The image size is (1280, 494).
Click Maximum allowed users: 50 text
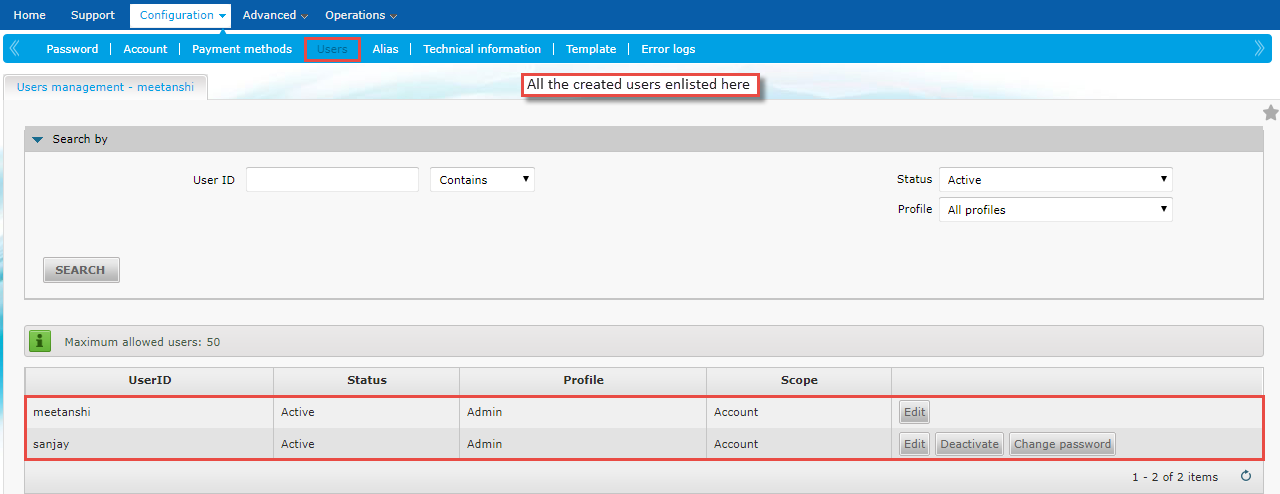tap(142, 342)
